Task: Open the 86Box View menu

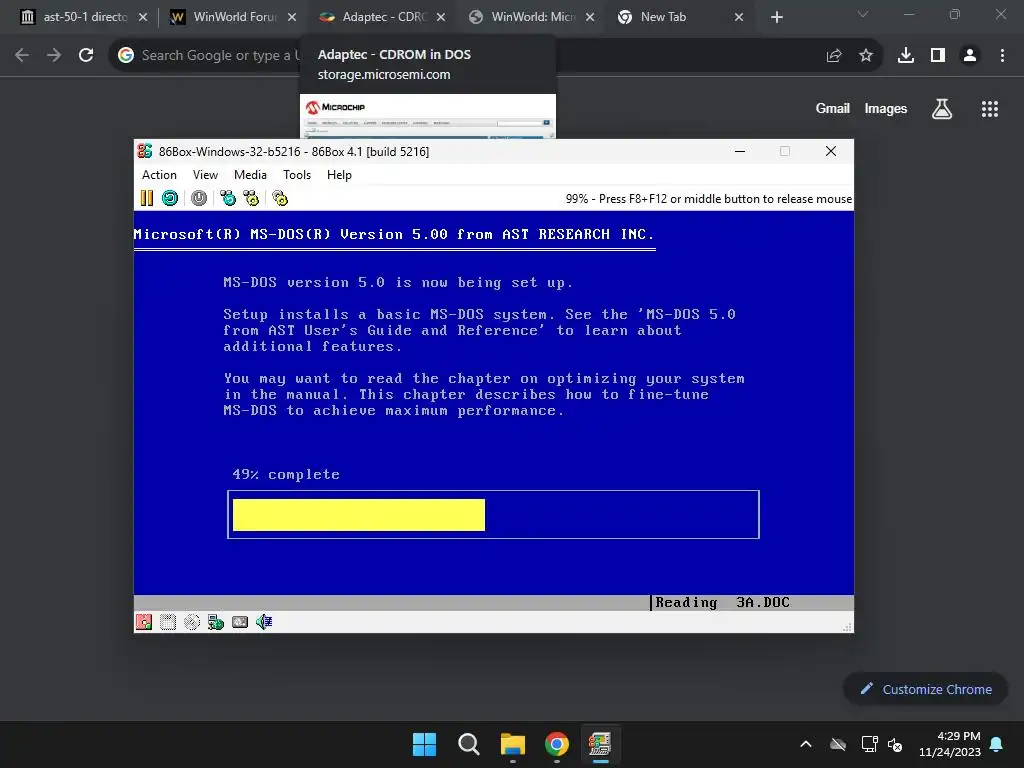Action: tap(205, 175)
